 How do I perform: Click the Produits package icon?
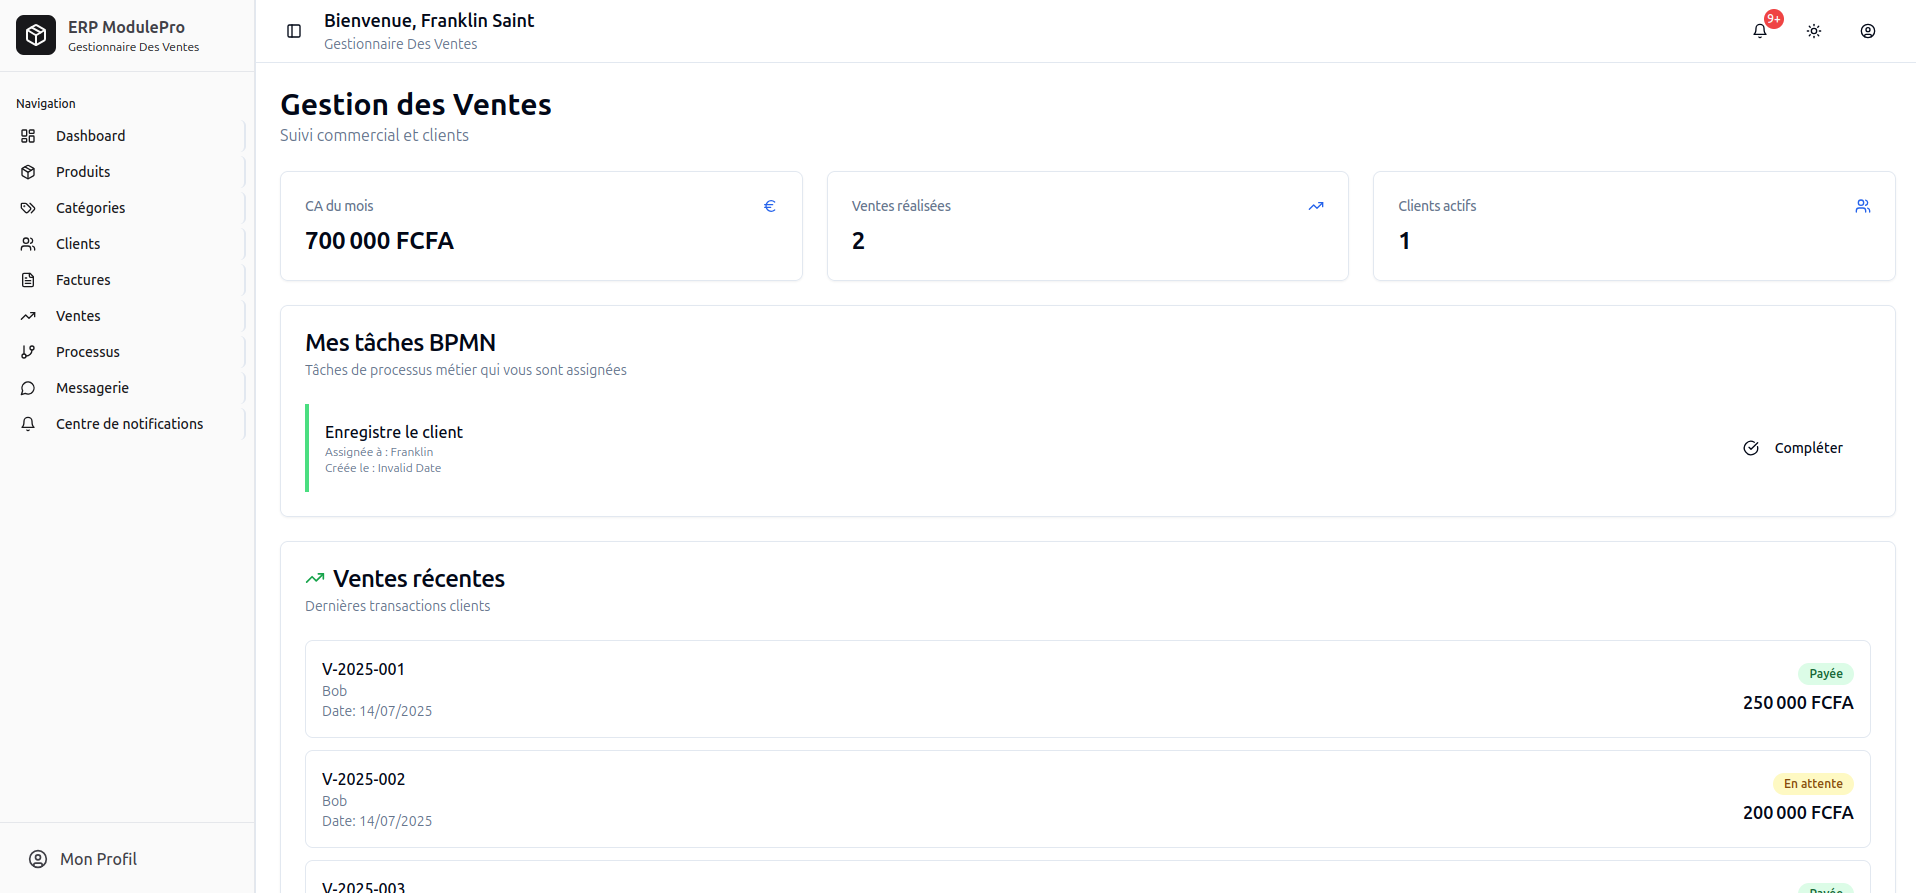click(x=28, y=172)
